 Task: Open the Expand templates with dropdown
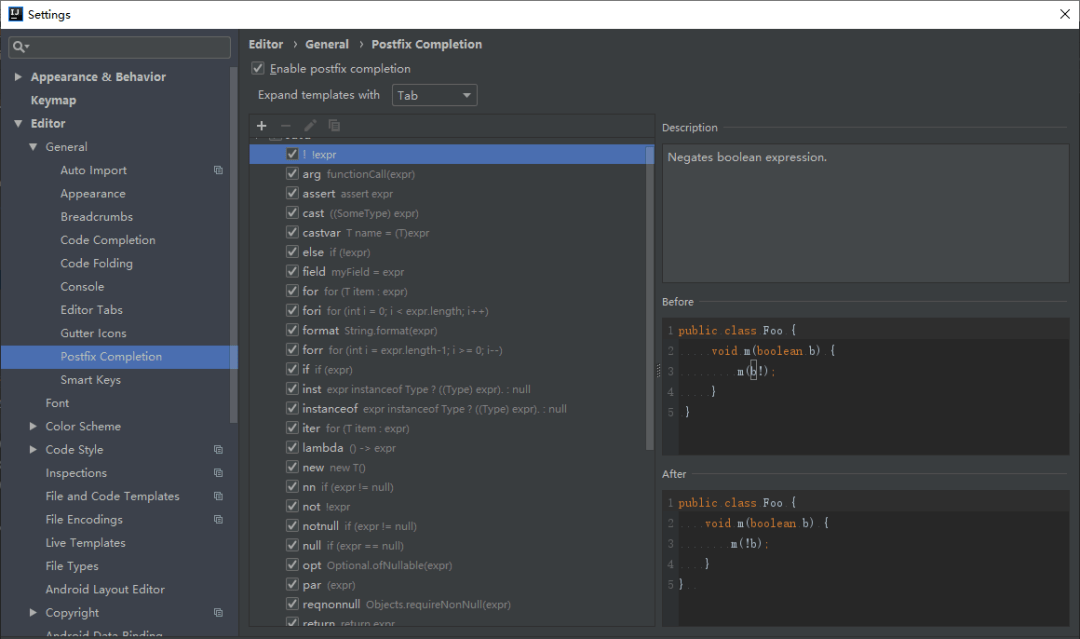point(435,95)
